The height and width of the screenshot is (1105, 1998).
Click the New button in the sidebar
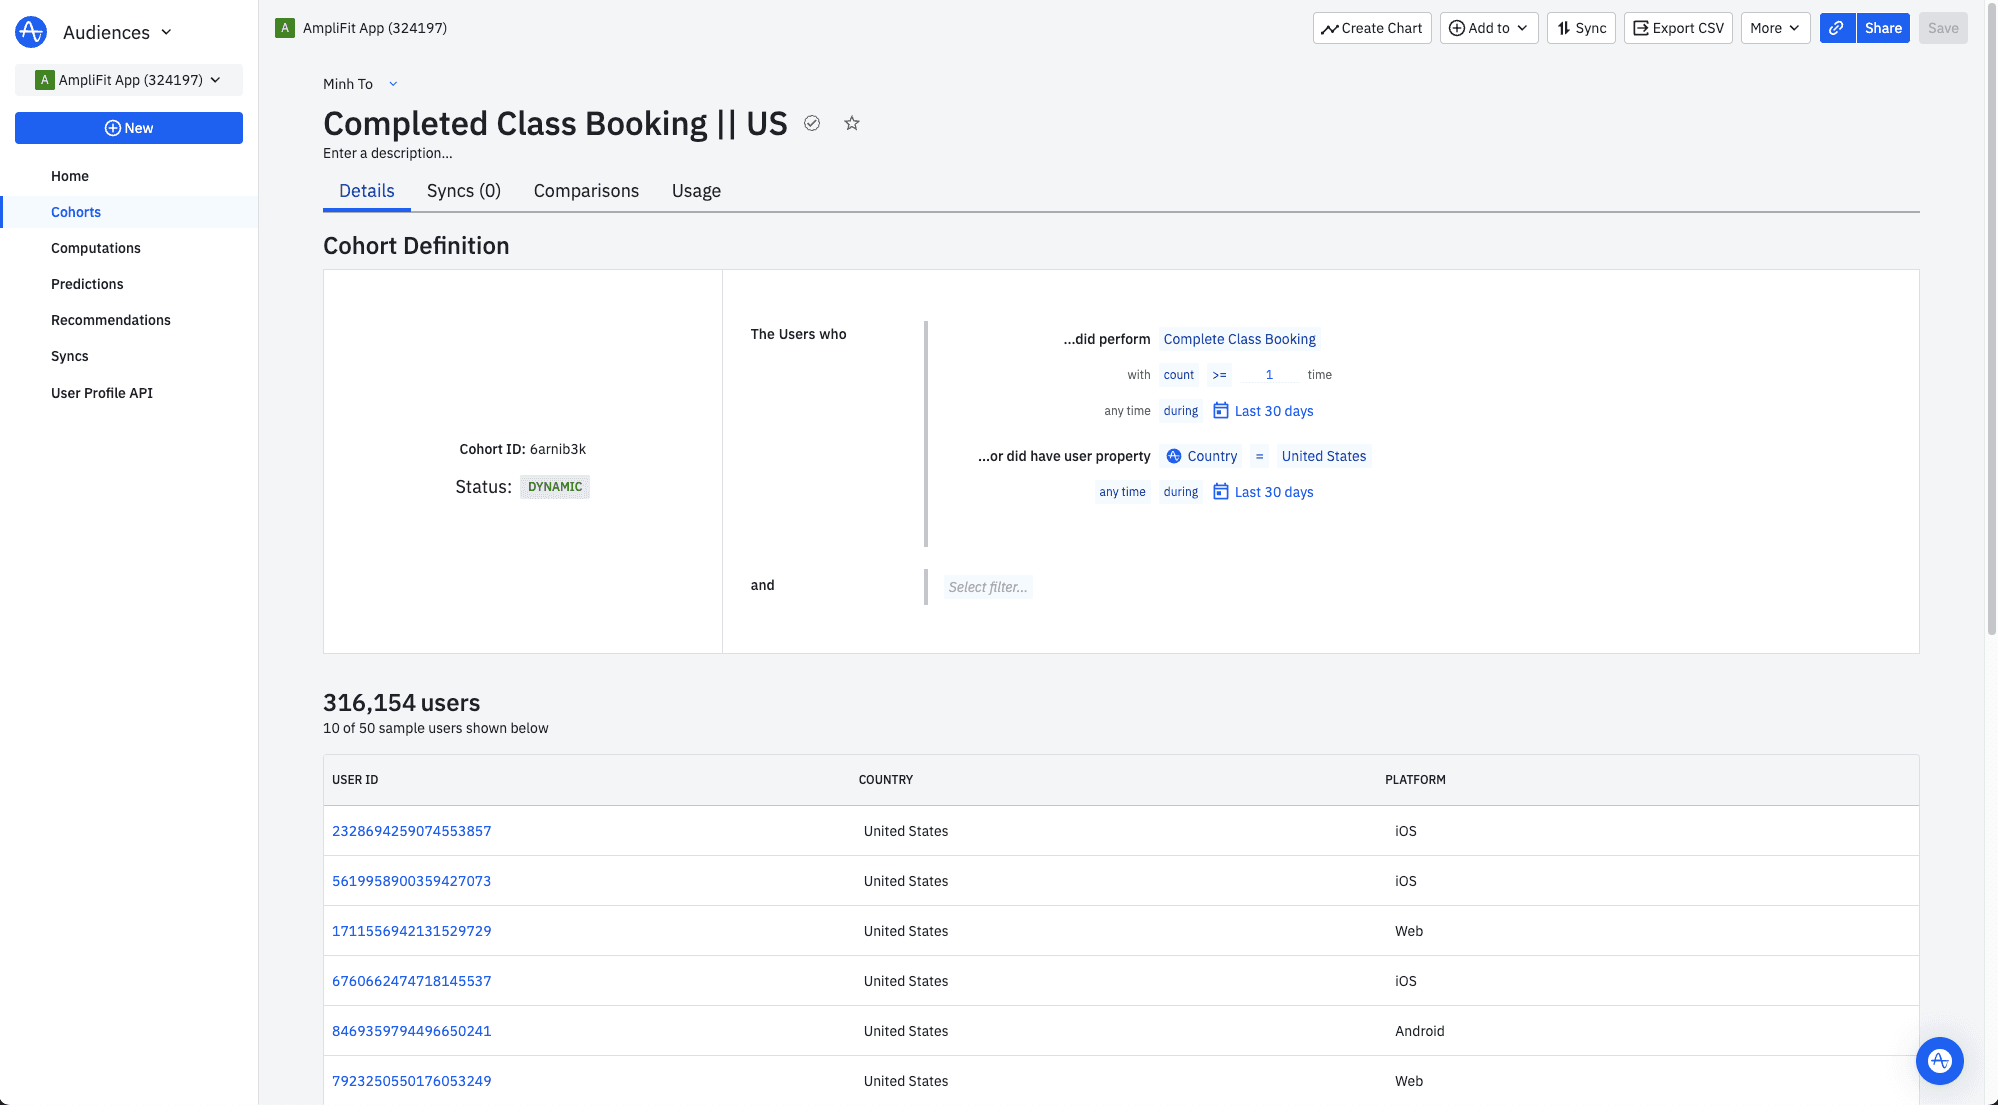tap(128, 128)
